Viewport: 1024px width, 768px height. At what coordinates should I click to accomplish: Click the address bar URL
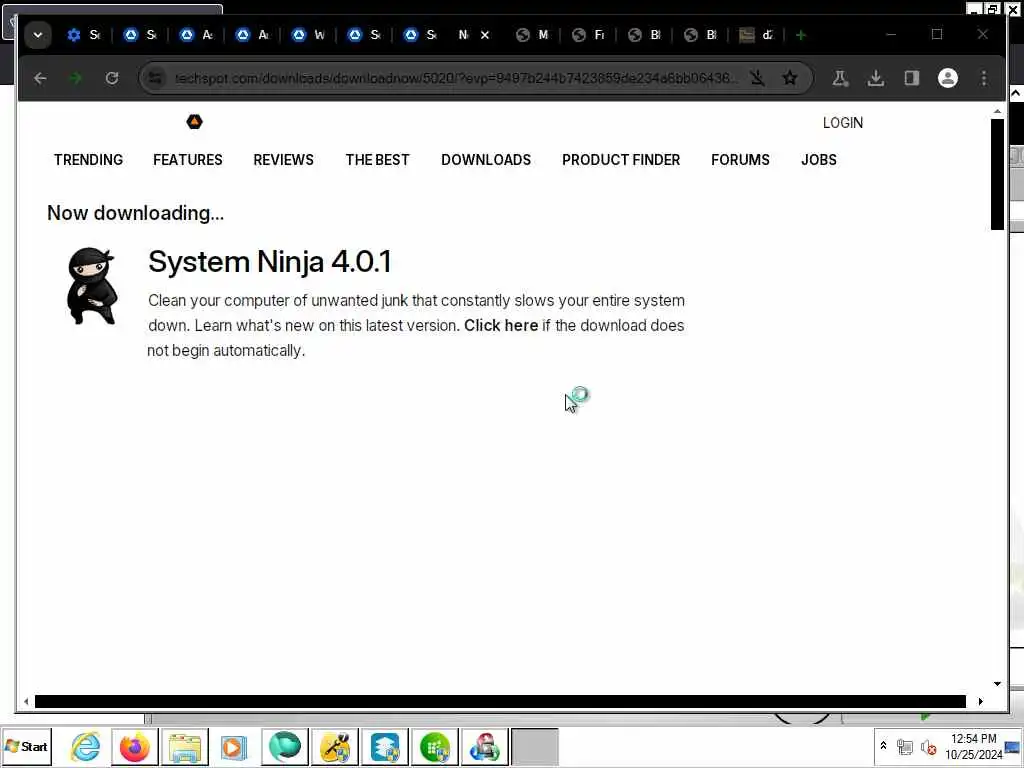pyautogui.click(x=455, y=78)
